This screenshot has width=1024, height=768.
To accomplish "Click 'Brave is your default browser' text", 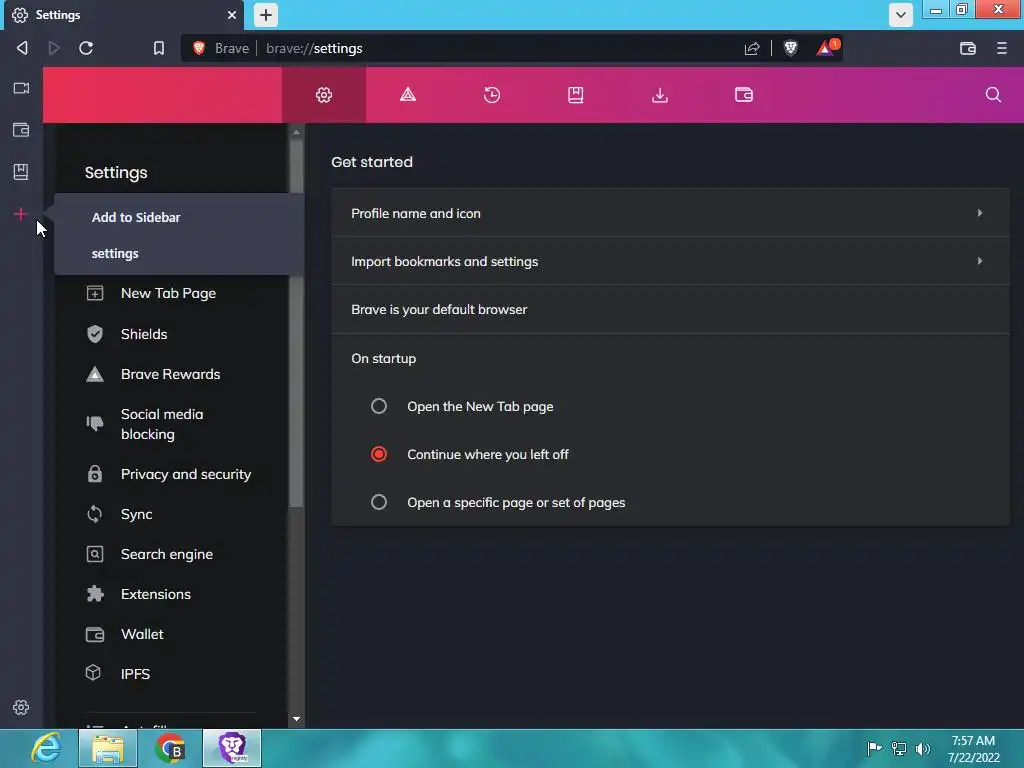I will (439, 310).
